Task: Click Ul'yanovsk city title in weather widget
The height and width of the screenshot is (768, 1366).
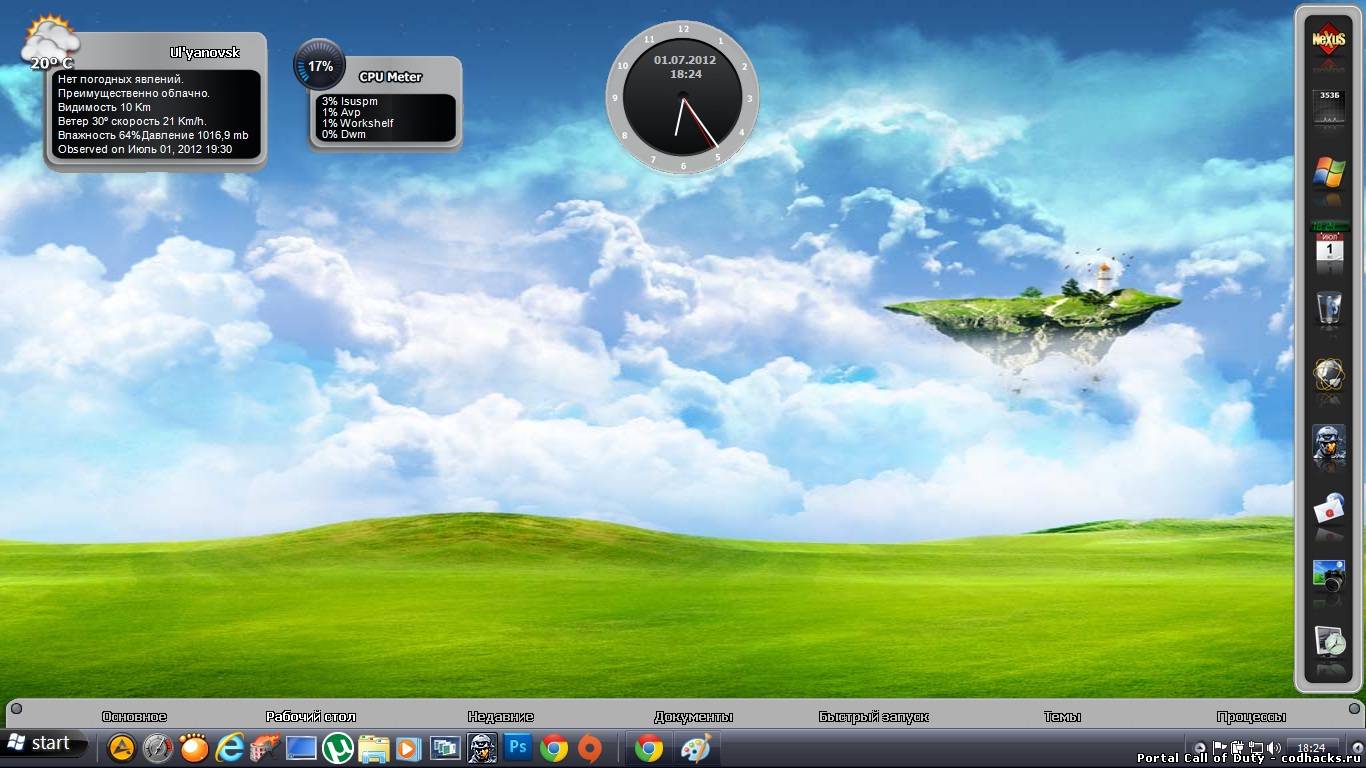Action: pos(204,52)
